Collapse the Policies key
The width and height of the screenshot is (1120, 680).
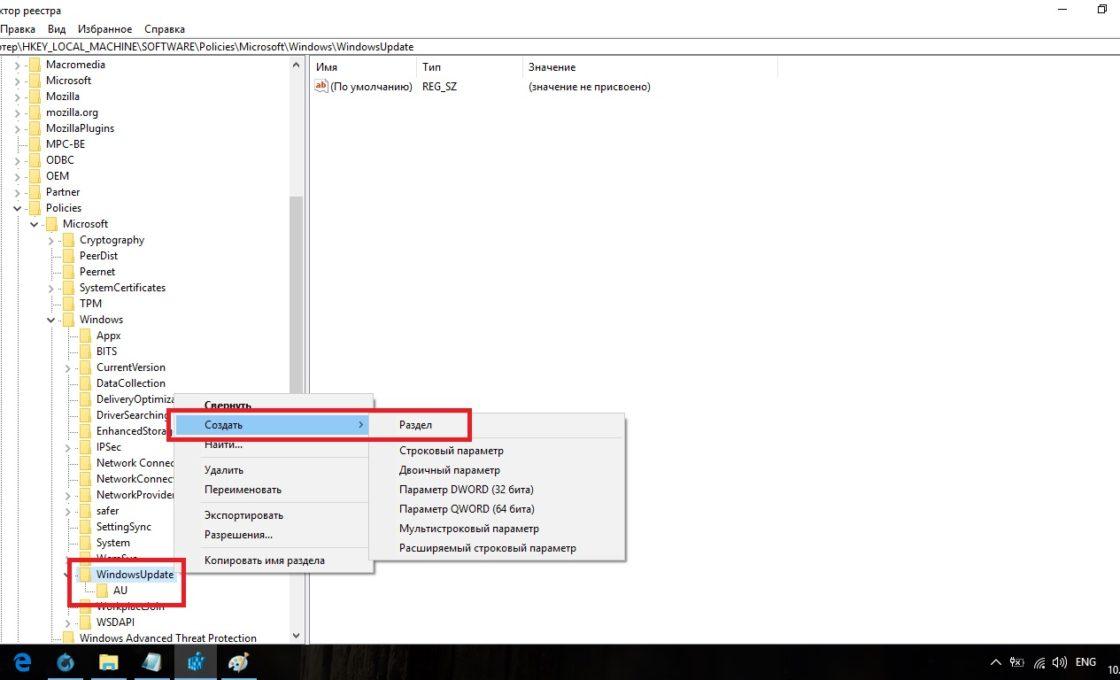(x=17, y=209)
